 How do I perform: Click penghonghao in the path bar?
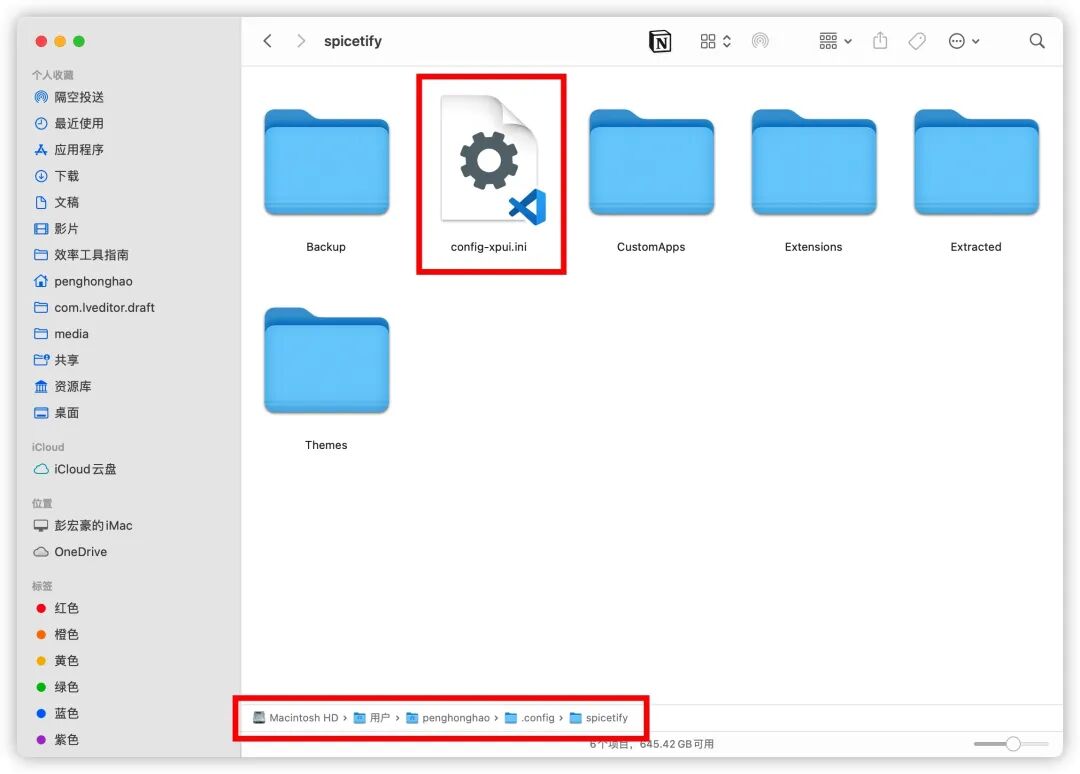pyautogui.click(x=448, y=718)
